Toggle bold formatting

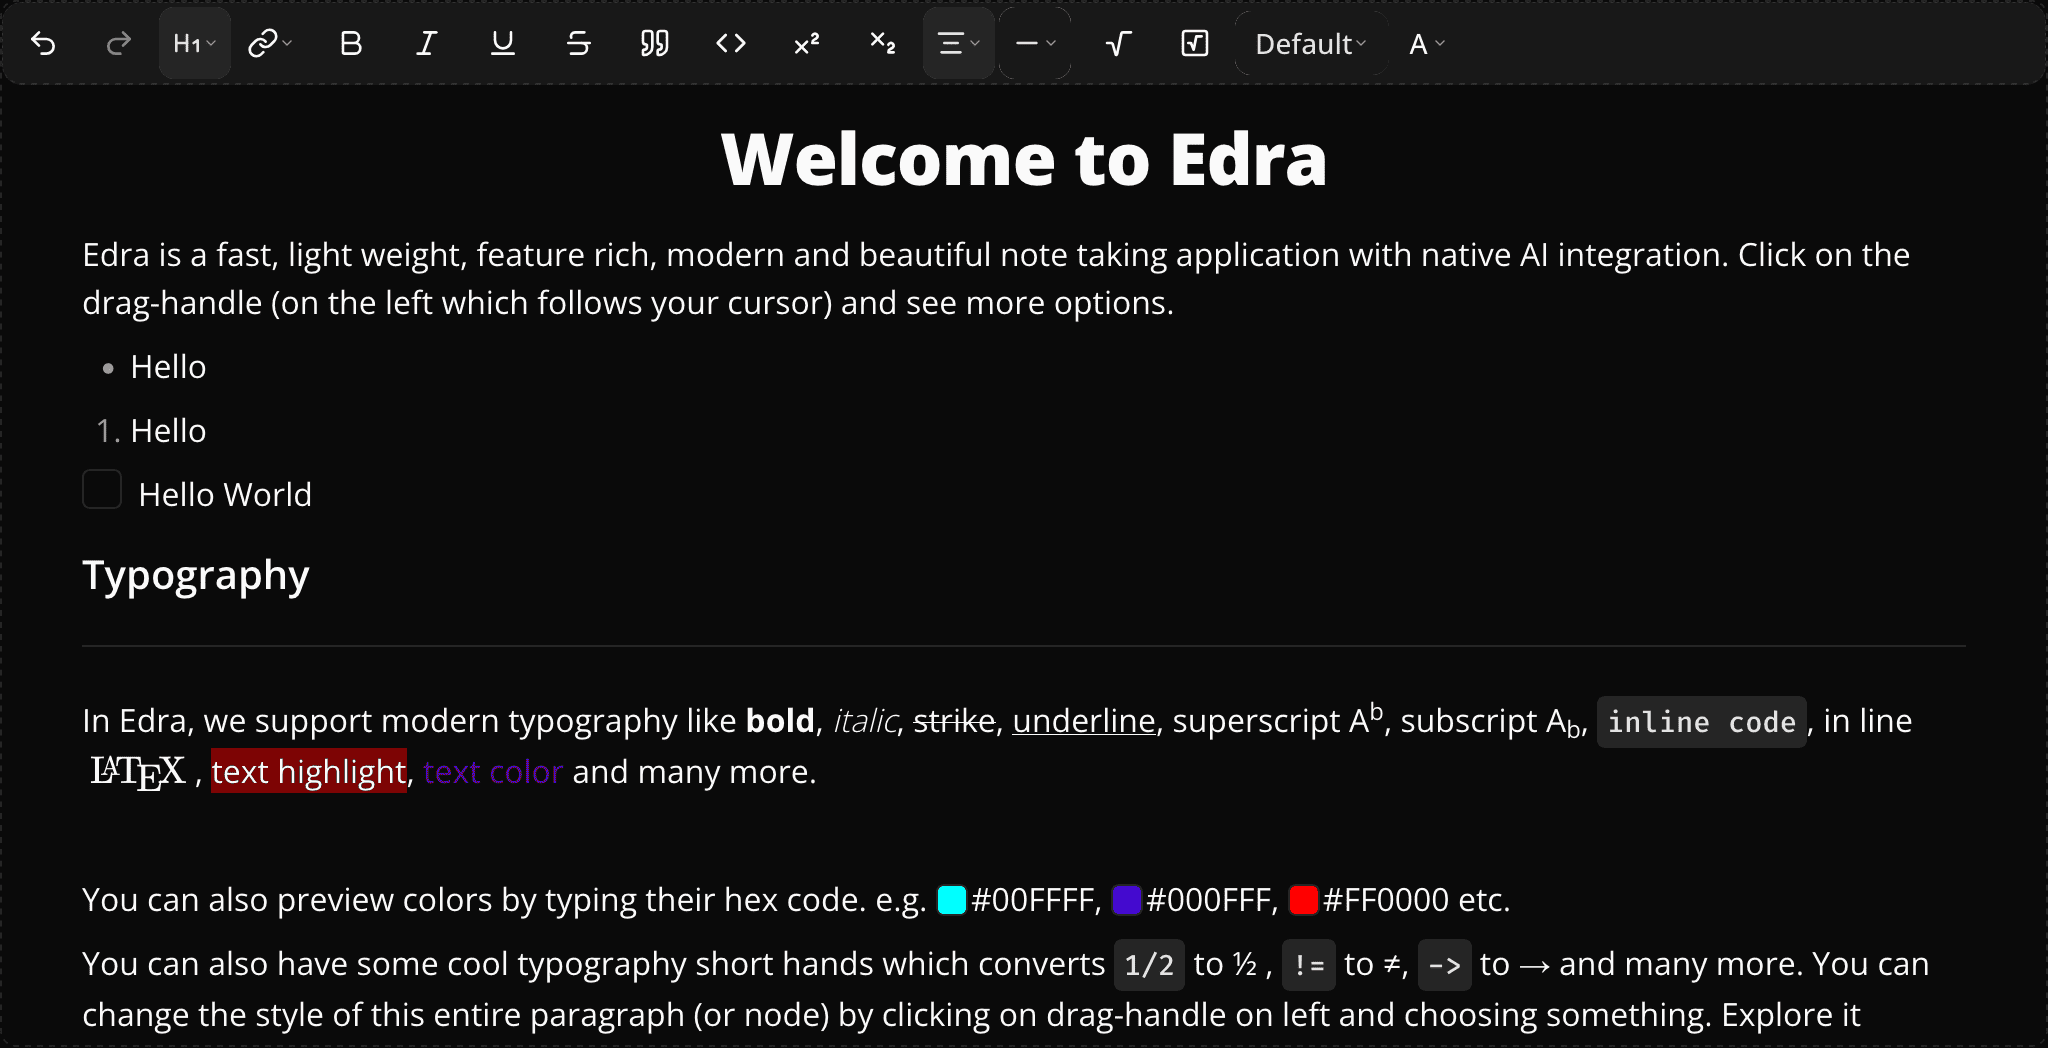point(350,43)
